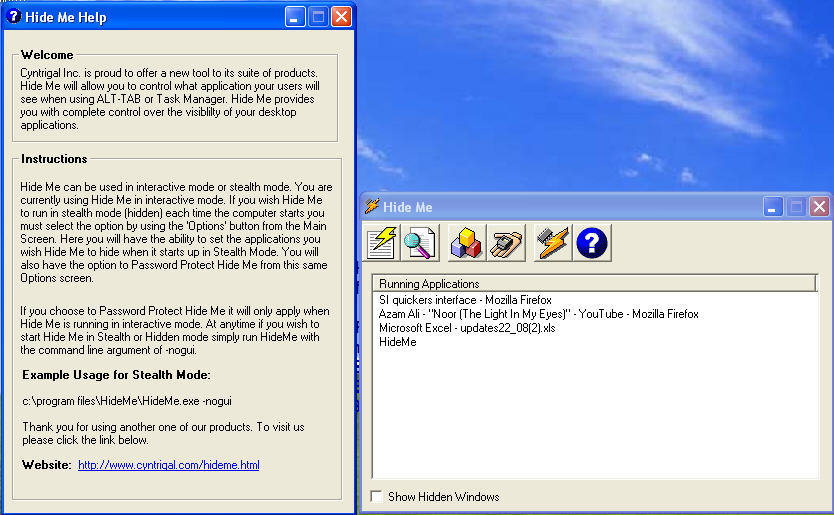This screenshot has width=834, height=515.
Task: Minimize the Hide Me main window
Action: click(773, 206)
